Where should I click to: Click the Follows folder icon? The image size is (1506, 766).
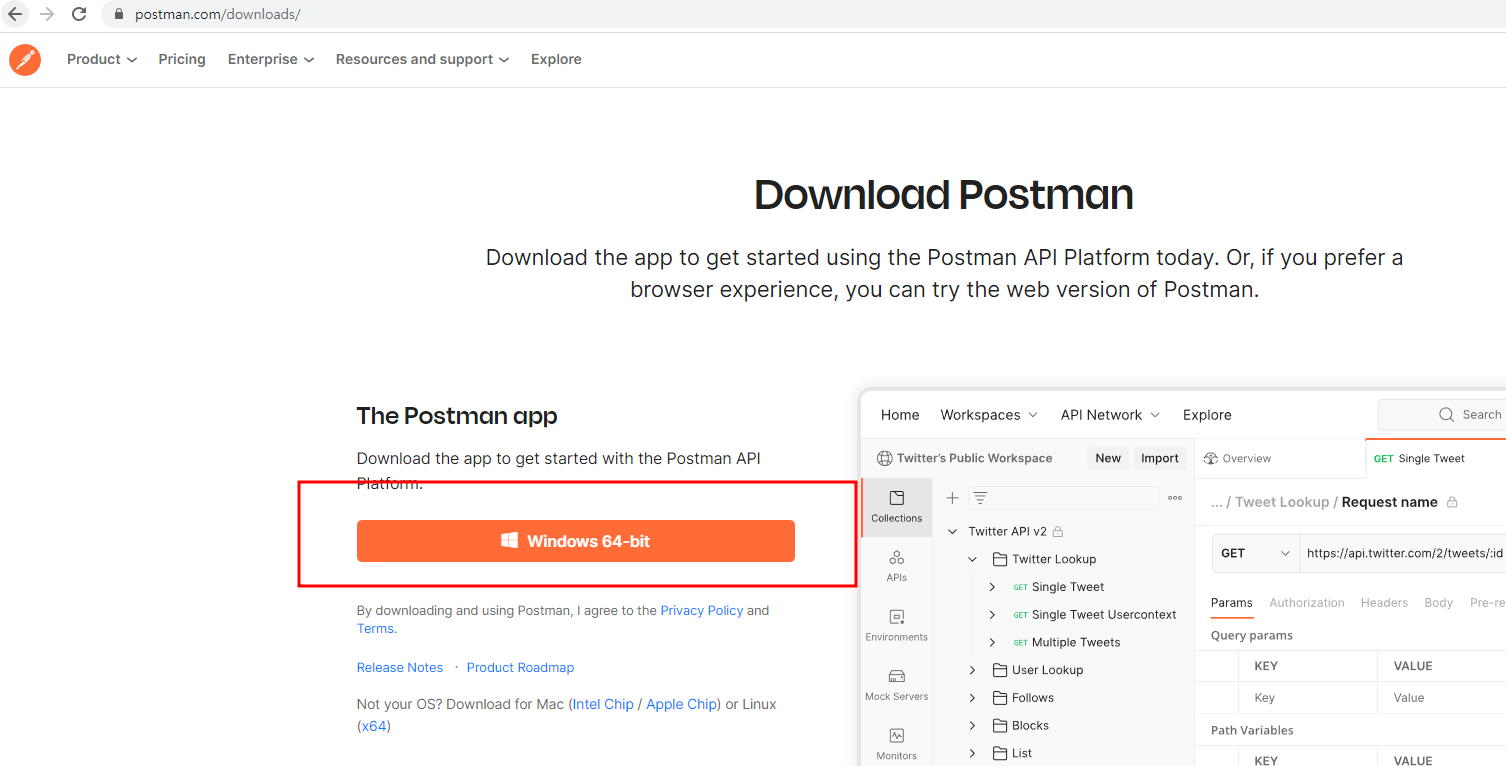(999, 698)
